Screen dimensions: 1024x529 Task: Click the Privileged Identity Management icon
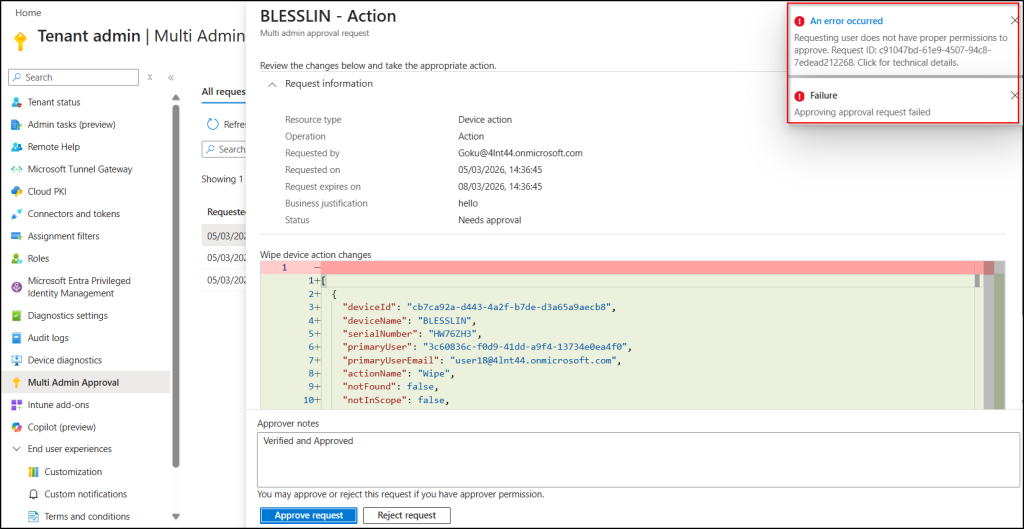click(17, 287)
